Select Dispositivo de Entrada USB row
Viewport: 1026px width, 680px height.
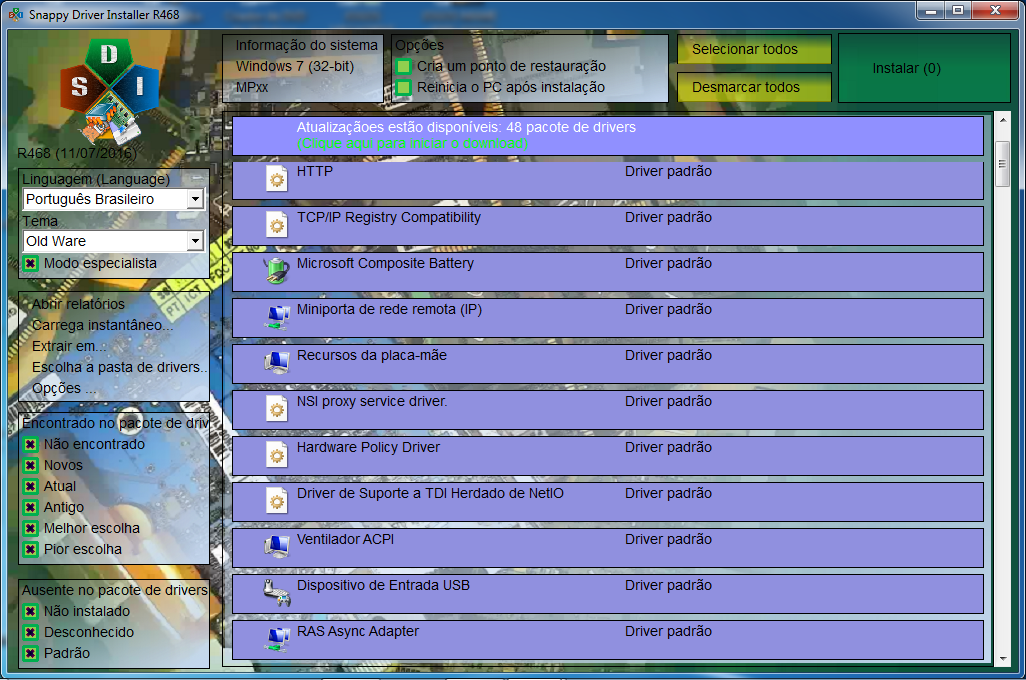pyautogui.click(x=608, y=594)
